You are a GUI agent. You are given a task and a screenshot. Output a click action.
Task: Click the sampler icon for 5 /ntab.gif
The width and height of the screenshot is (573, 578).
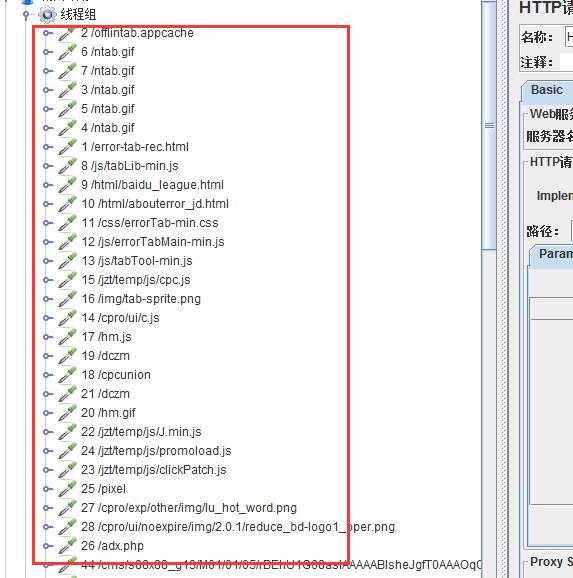point(67,109)
